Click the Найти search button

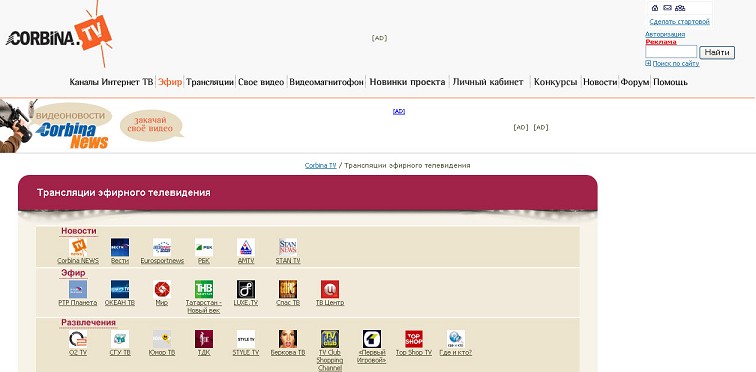(717, 53)
